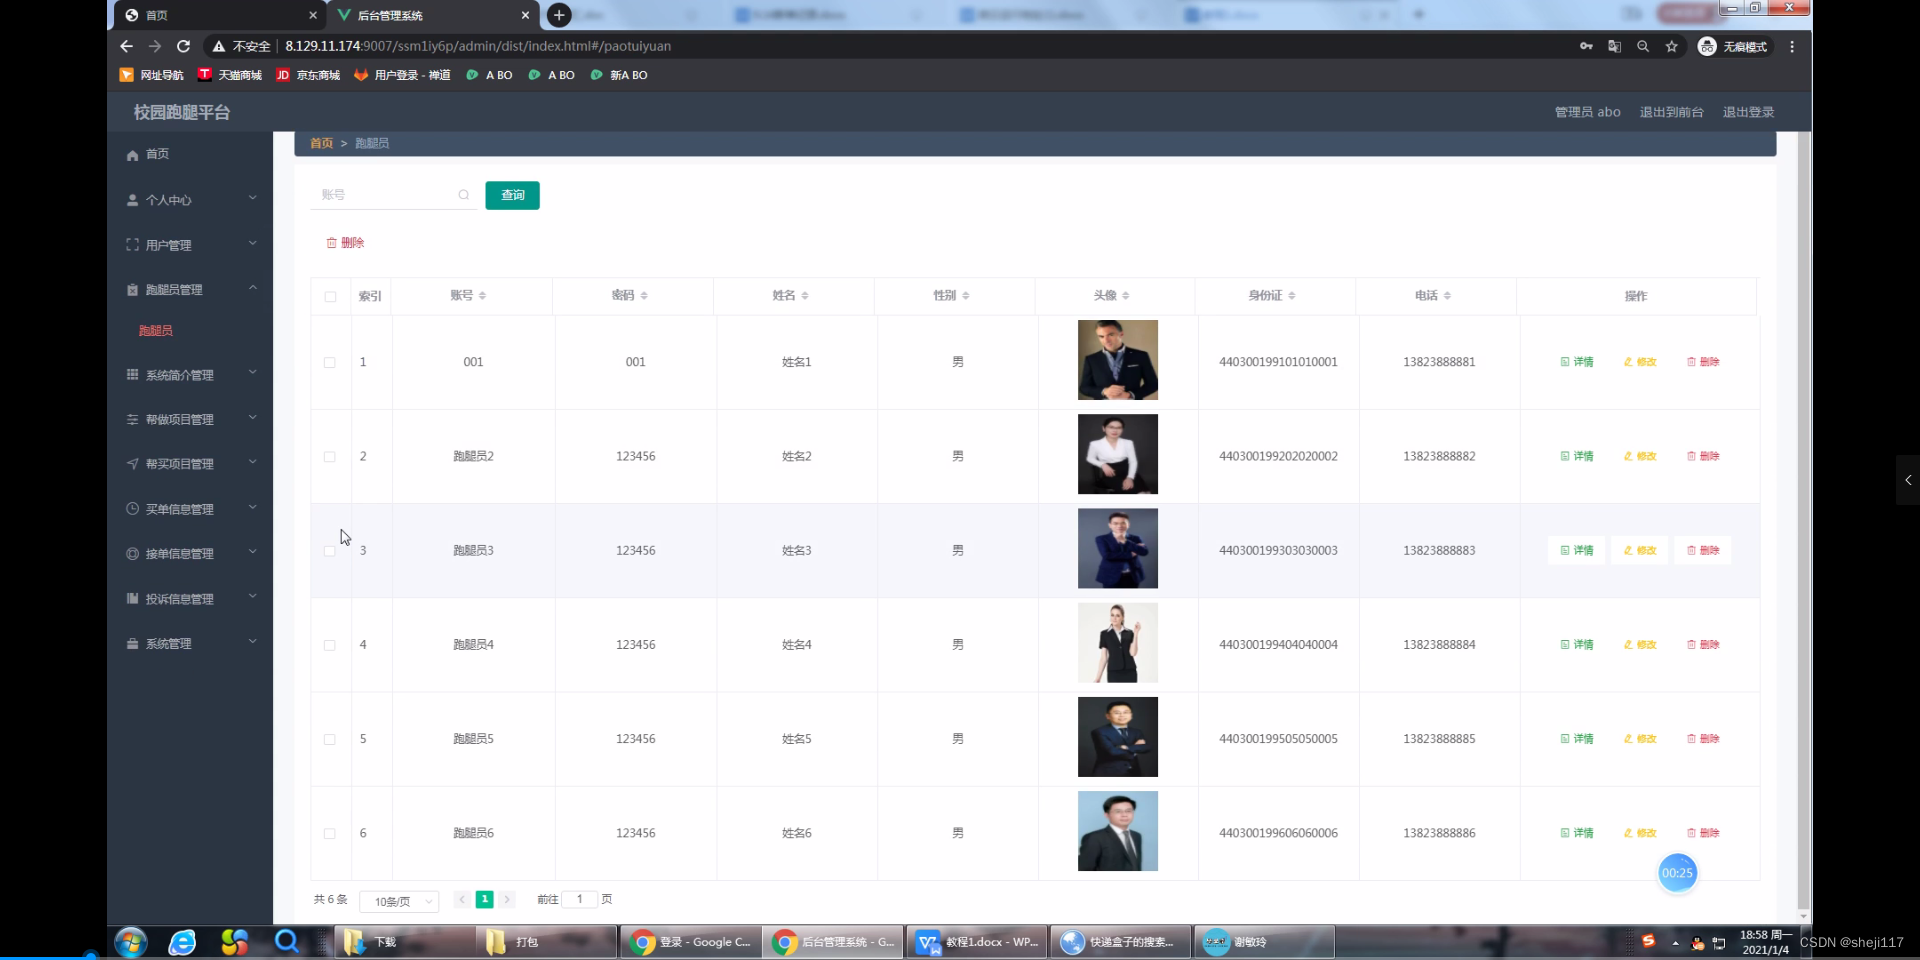
Task: Open the Windows Start button
Action: point(131,942)
